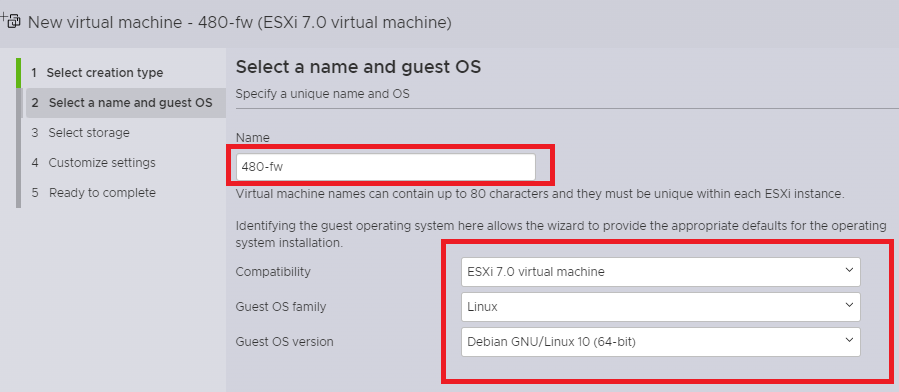
Task: Jump to step 3 Select storage
Action: [80, 133]
